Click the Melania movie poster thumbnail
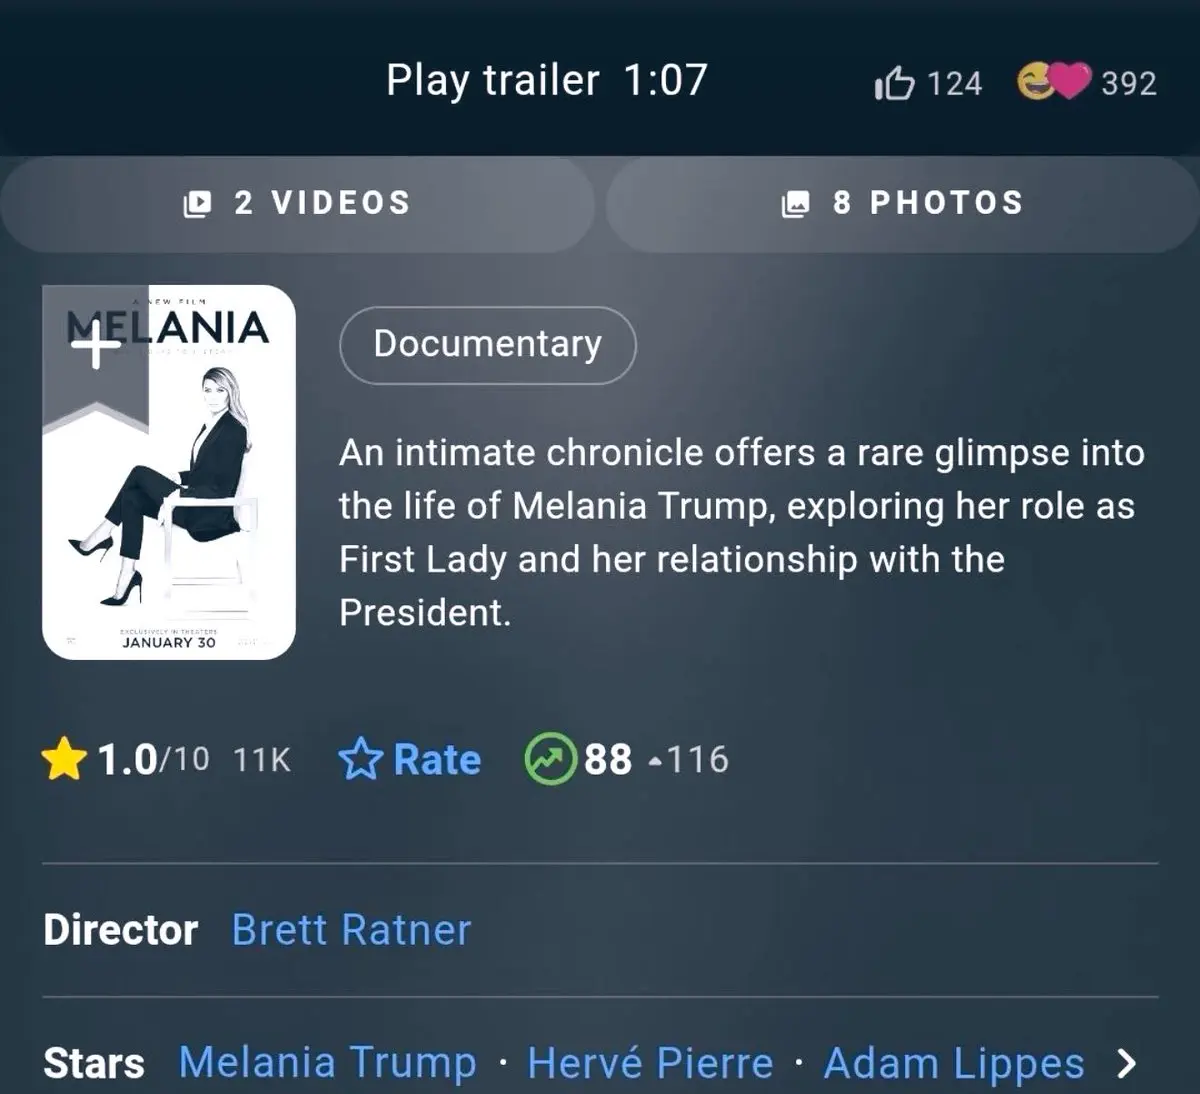 [x=169, y=472]
